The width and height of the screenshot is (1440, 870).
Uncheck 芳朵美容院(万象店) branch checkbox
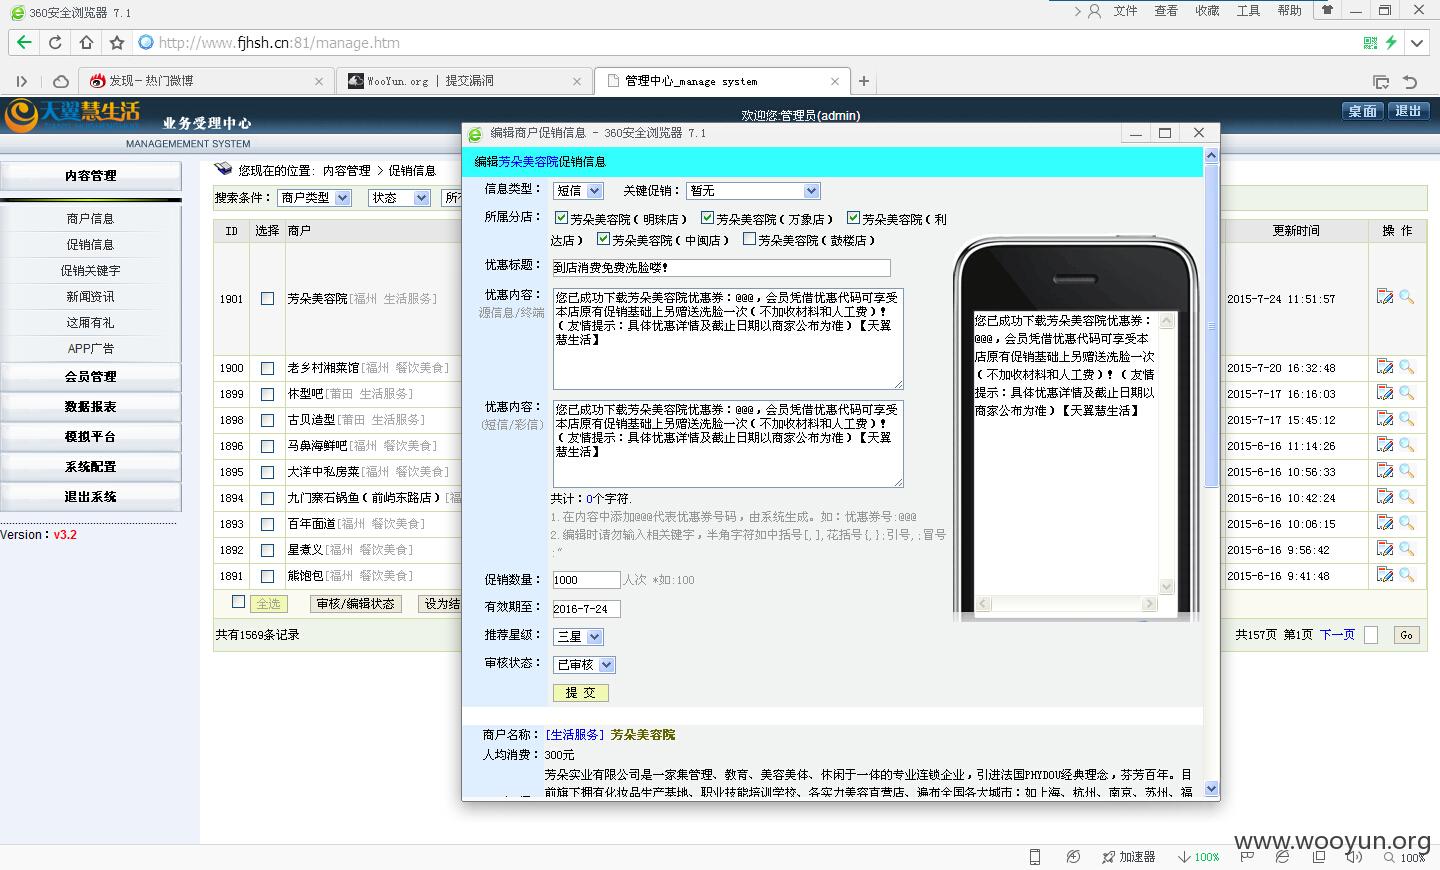(x=707, y=218)
